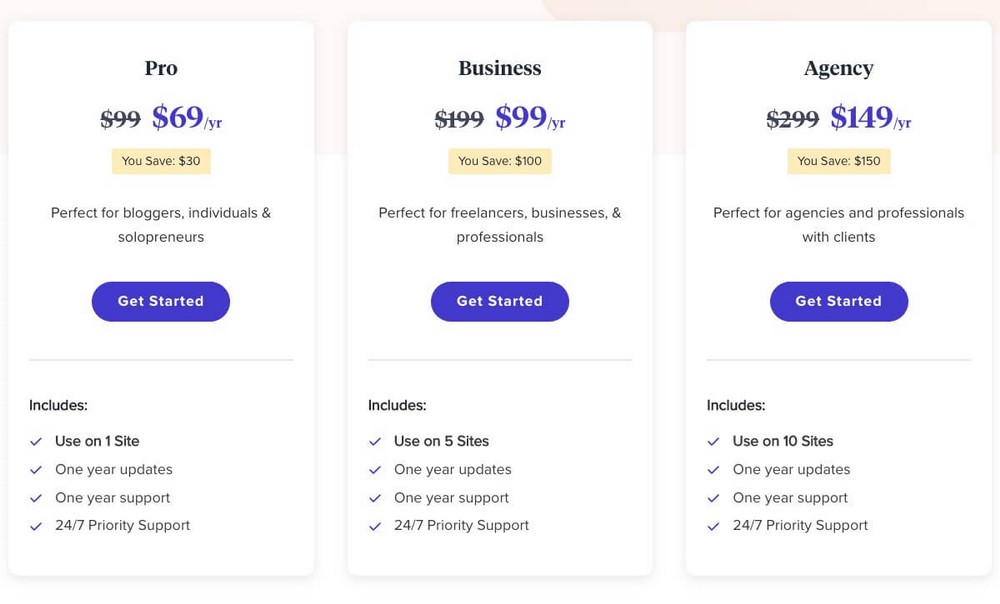1000x604 pixels.
Task: Click checkmark beside Use on 5 Sites
Action: click(375, 441)
